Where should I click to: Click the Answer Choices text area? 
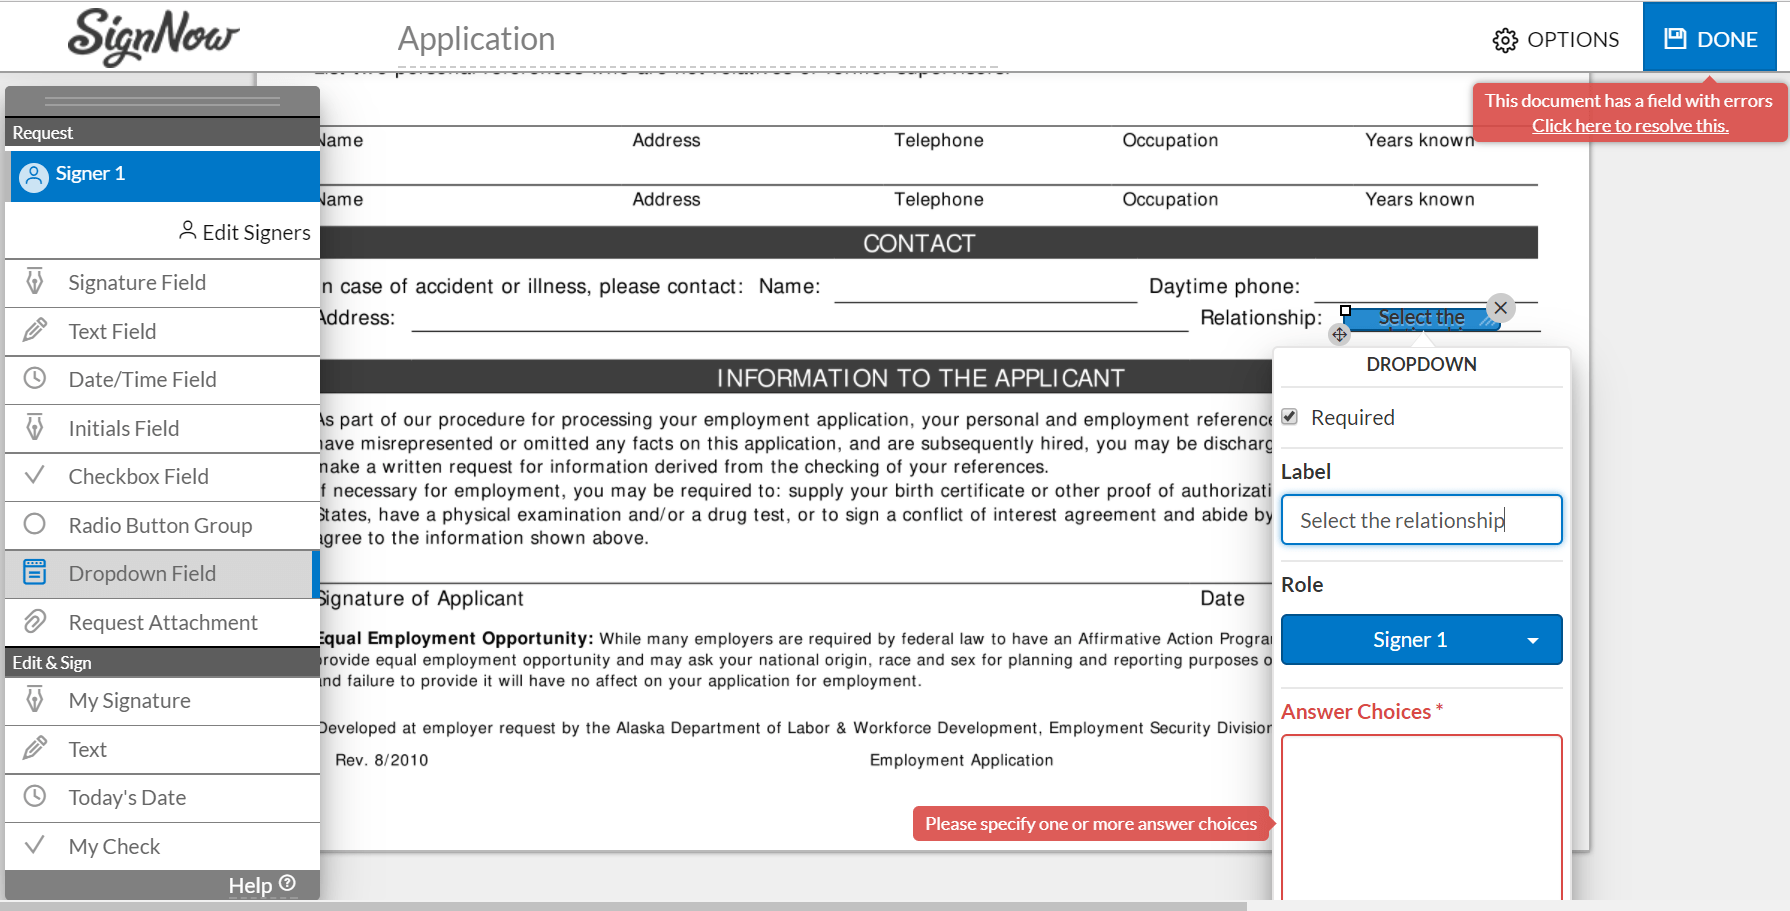click(x=1421, y=820)
